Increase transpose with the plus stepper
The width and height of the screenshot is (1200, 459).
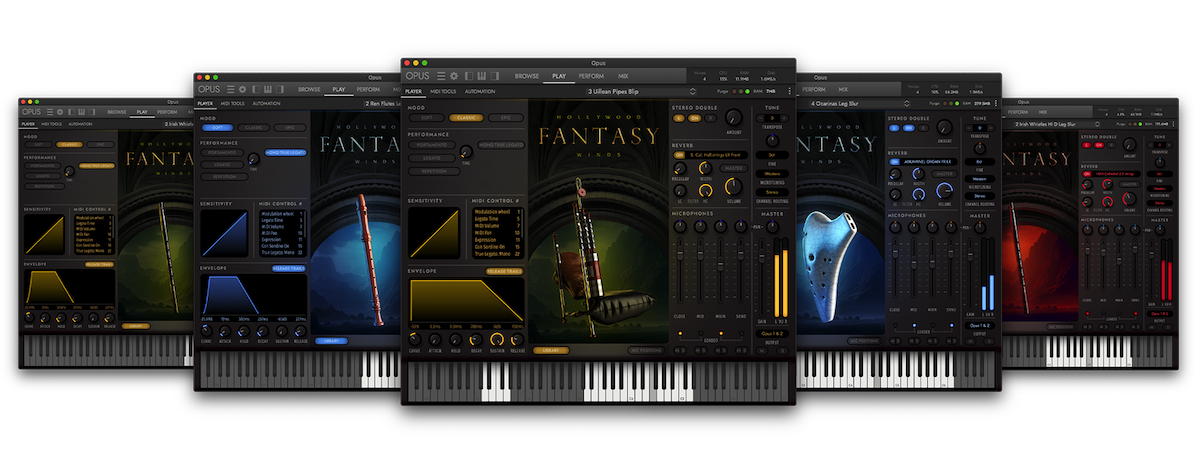[785, 118]
